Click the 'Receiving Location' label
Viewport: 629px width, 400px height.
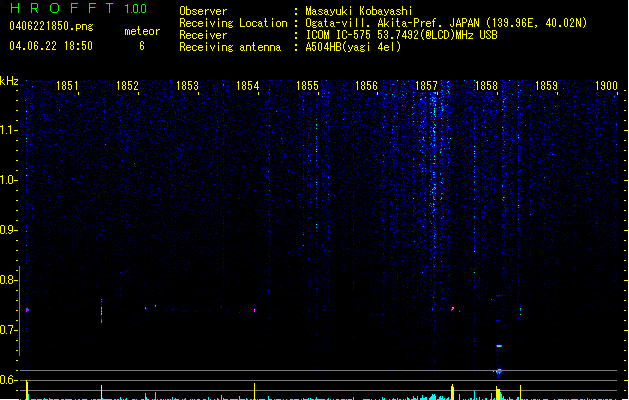click(233, 23)
